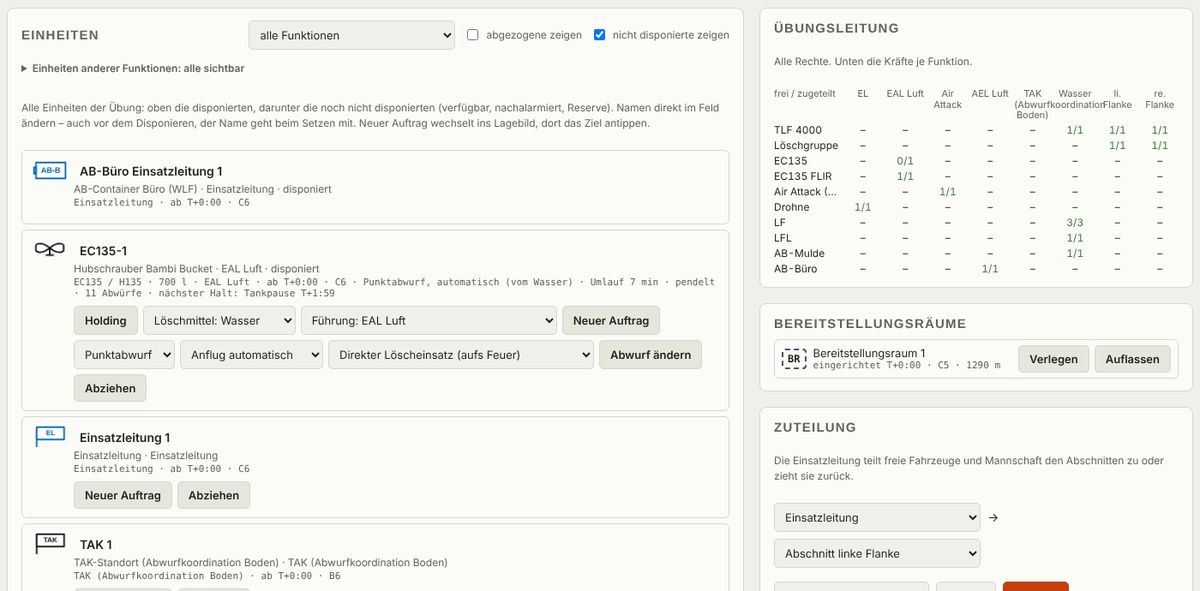Click the "Abwurf ändern" button

pos(650,354)
